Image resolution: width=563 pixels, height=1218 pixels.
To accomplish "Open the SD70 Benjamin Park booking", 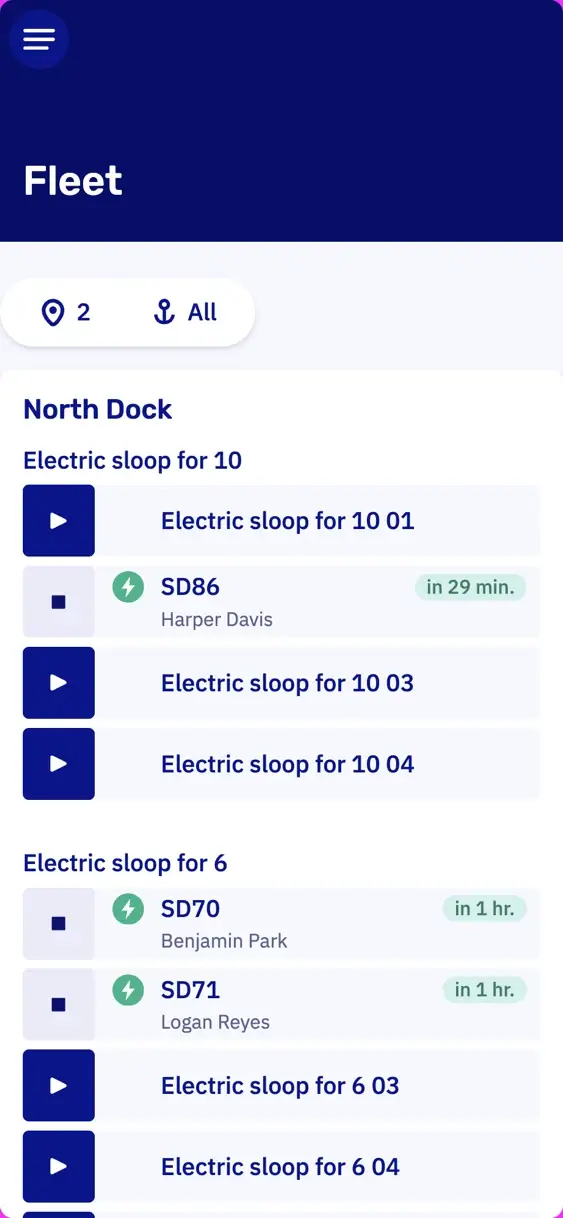I will tap(317, 924).
